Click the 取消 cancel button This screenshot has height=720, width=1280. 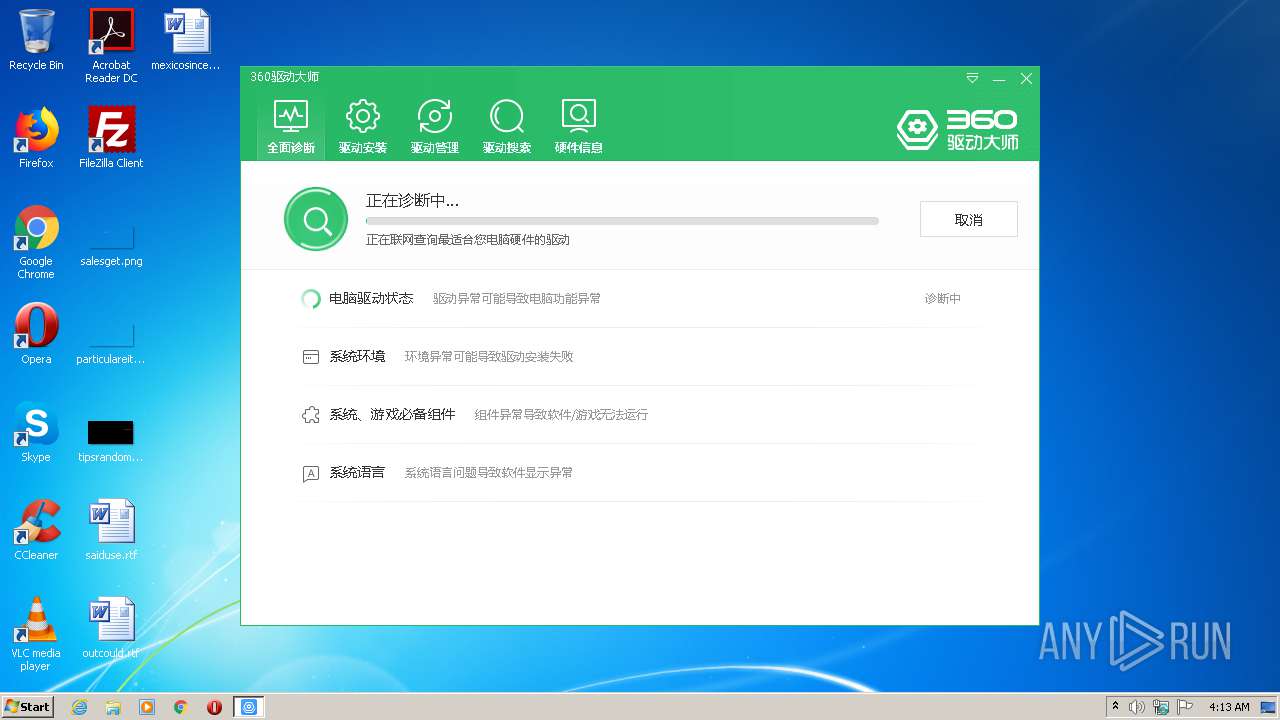968,219
